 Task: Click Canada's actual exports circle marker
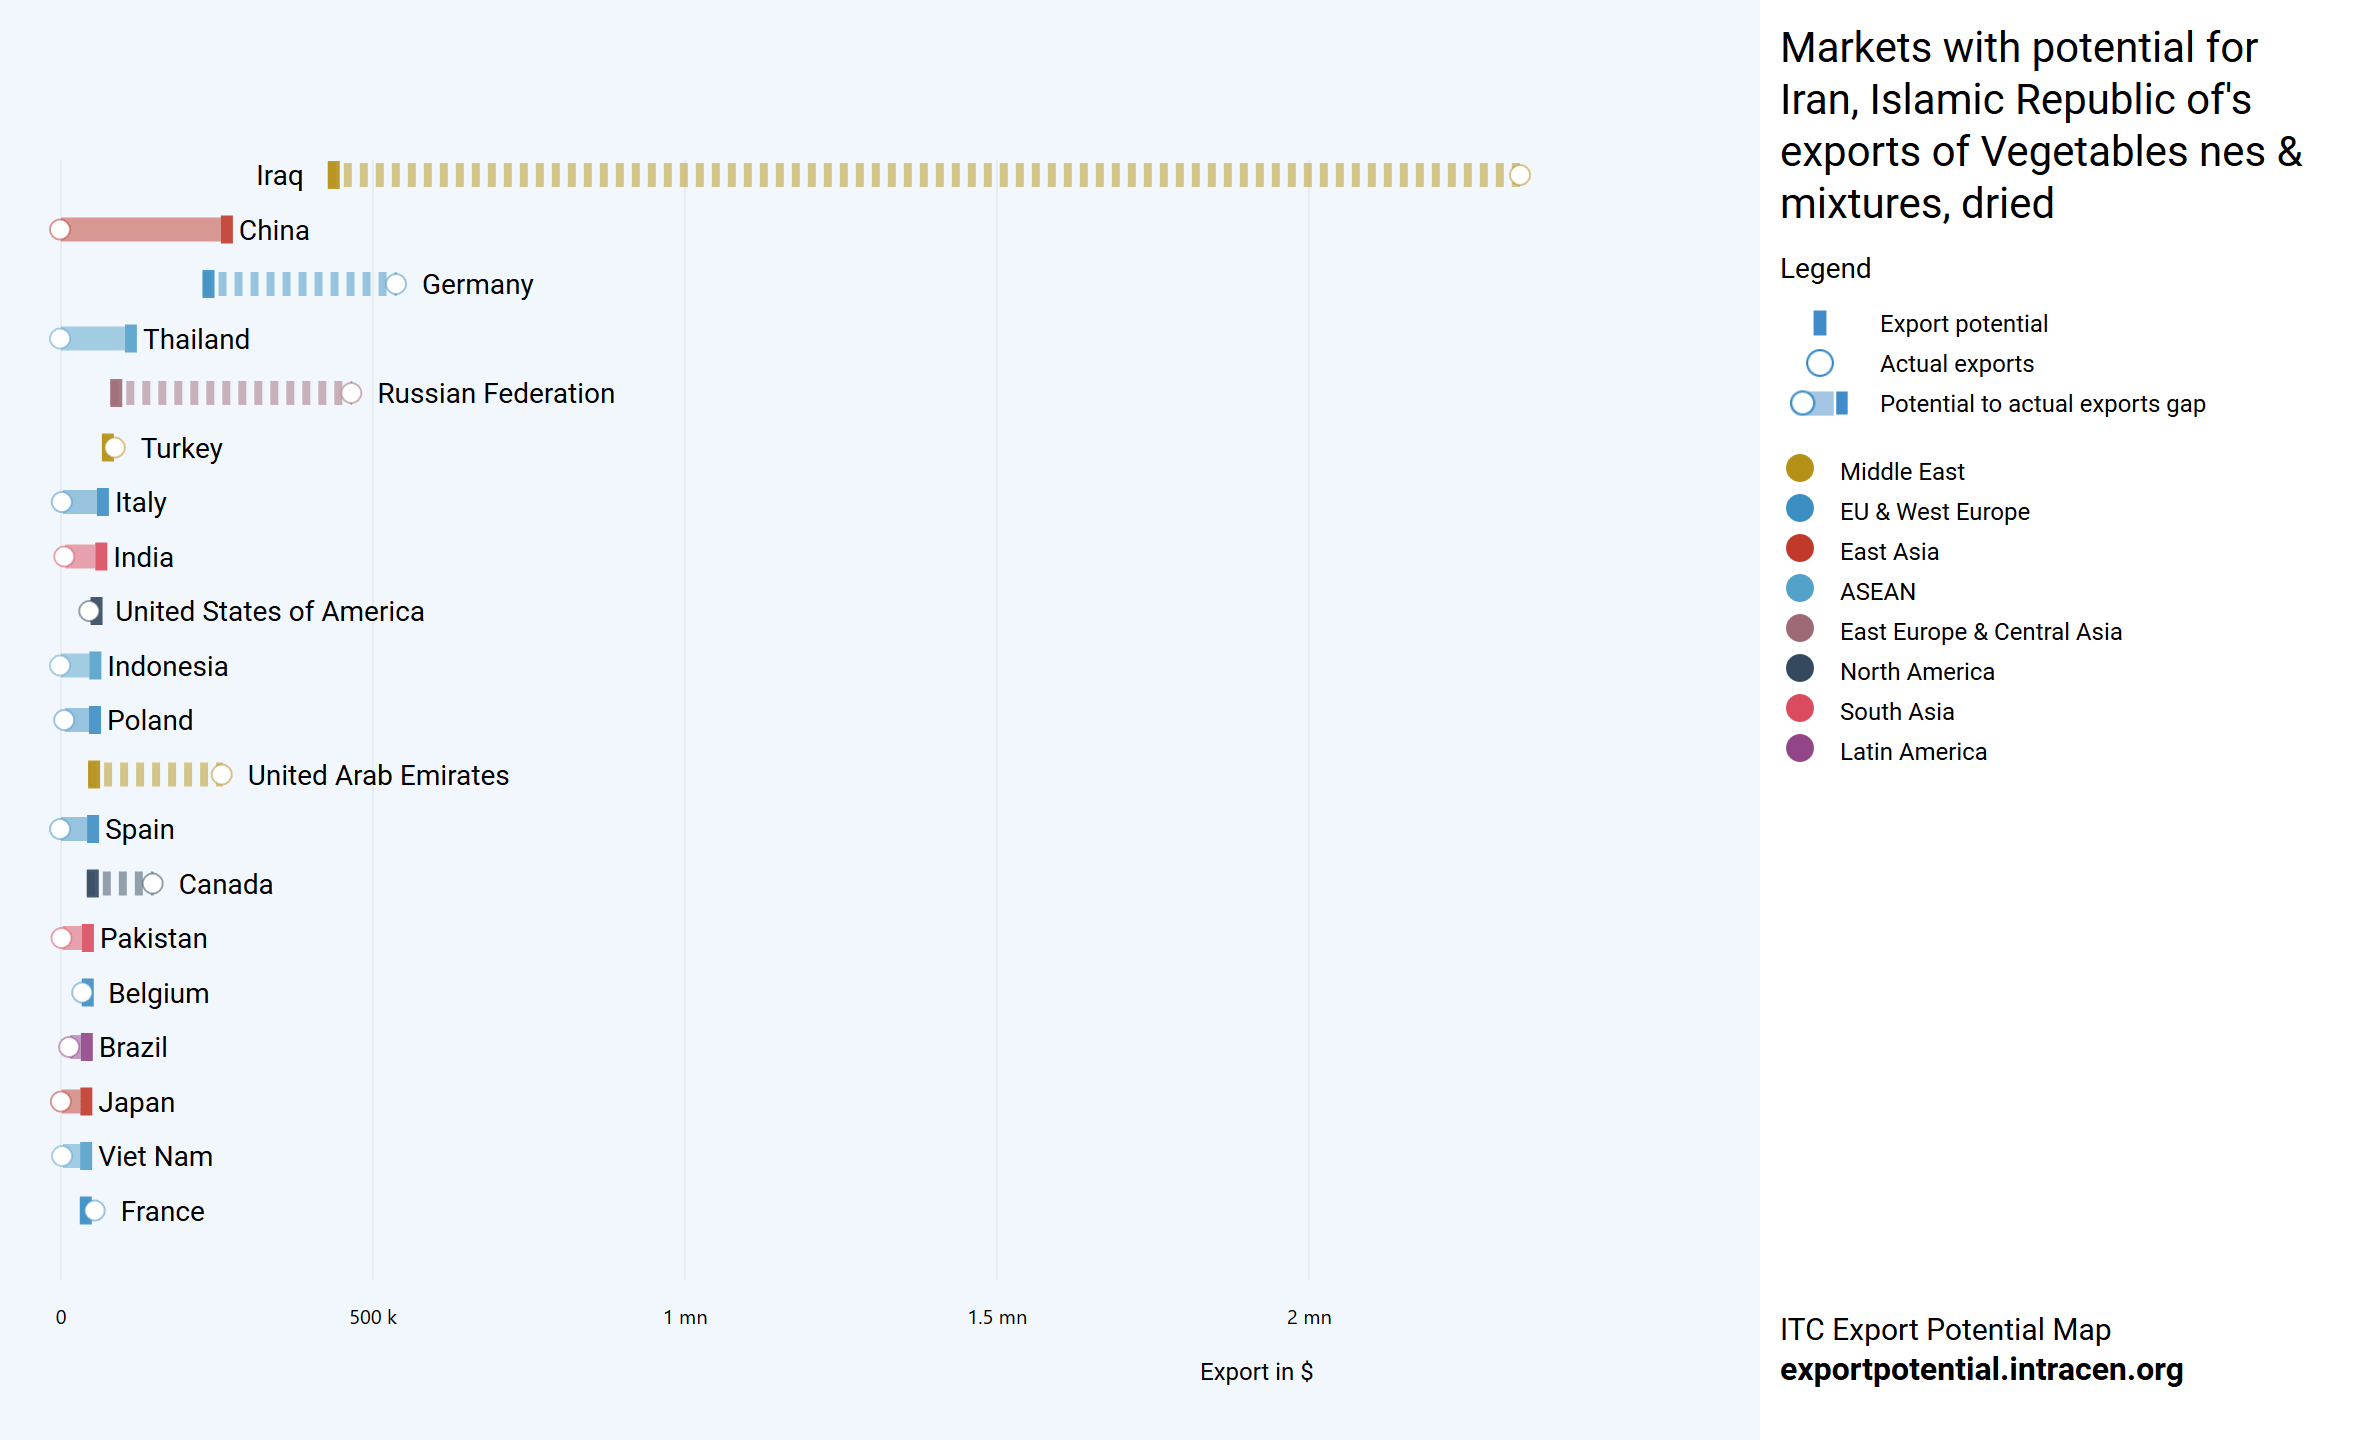pos(152,884)
